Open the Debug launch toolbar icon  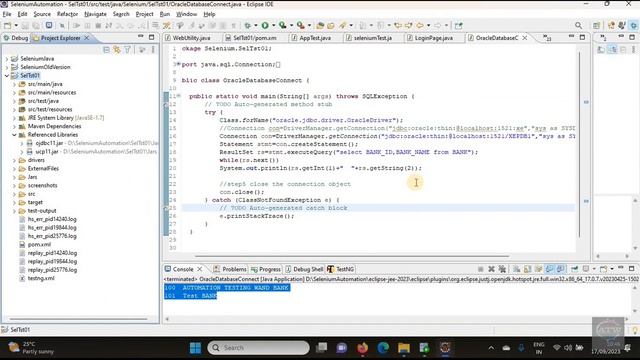(x=247, y=25)
